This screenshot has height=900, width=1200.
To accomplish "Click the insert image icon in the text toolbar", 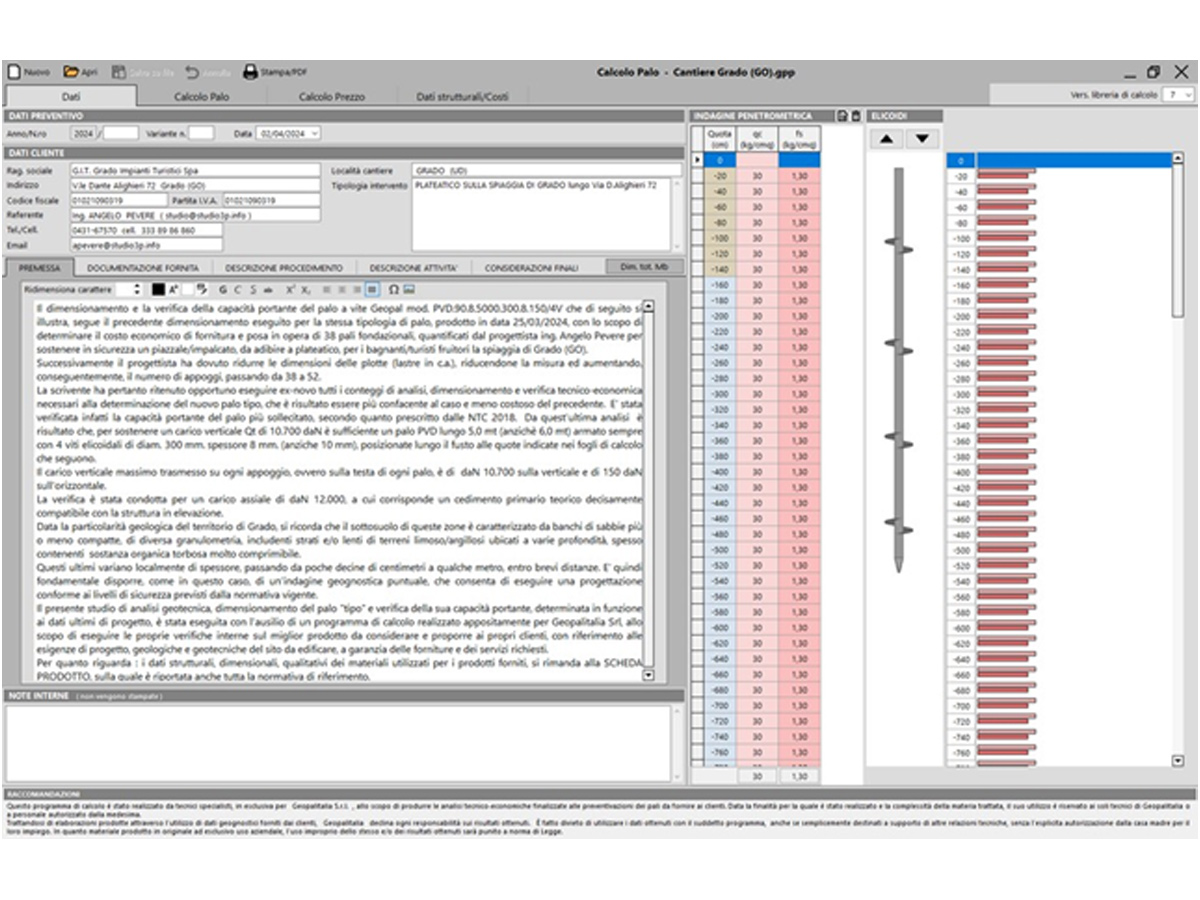I will click(x=409, y=289).
